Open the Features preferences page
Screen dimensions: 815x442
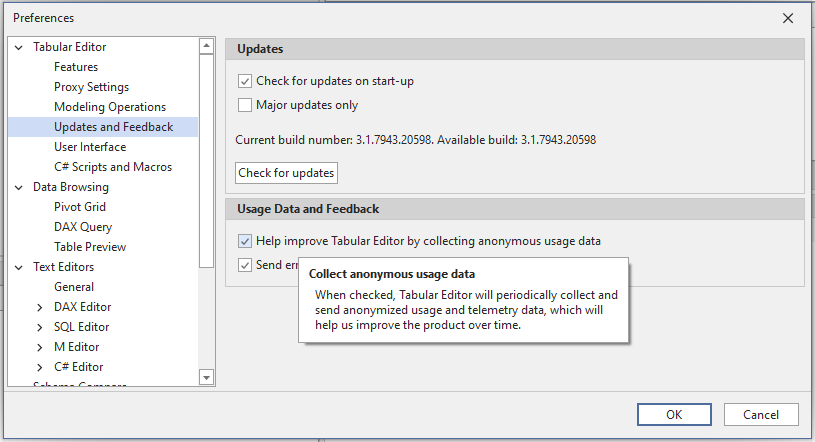76,67
